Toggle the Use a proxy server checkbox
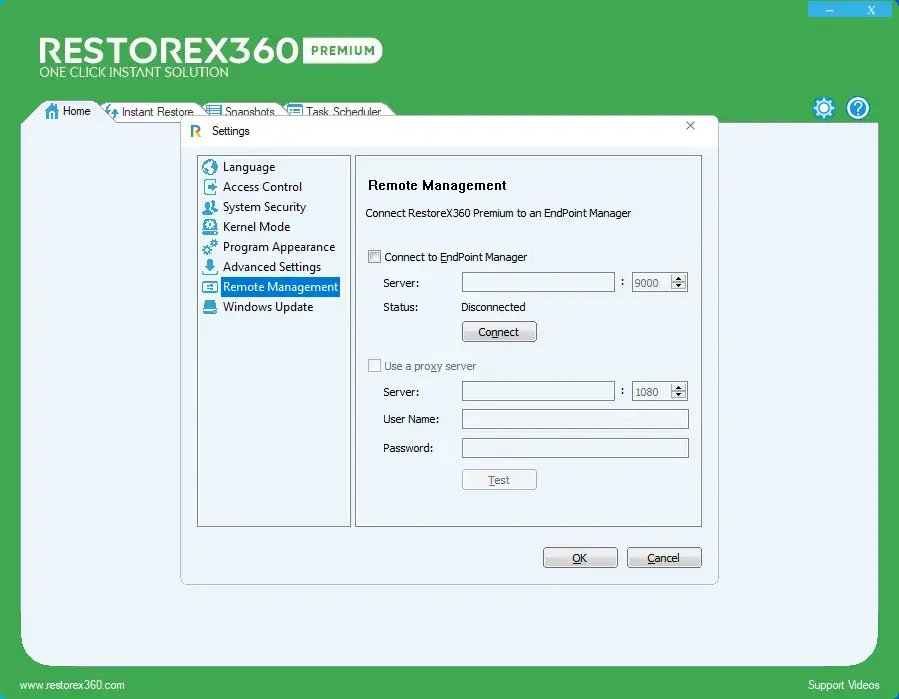 pyautogui.click(x=375, y=366)
